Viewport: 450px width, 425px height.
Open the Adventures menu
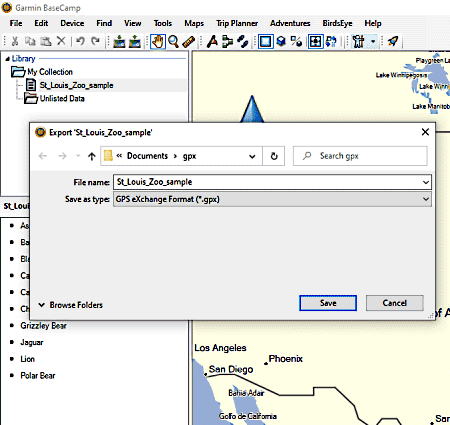[290, 23]
